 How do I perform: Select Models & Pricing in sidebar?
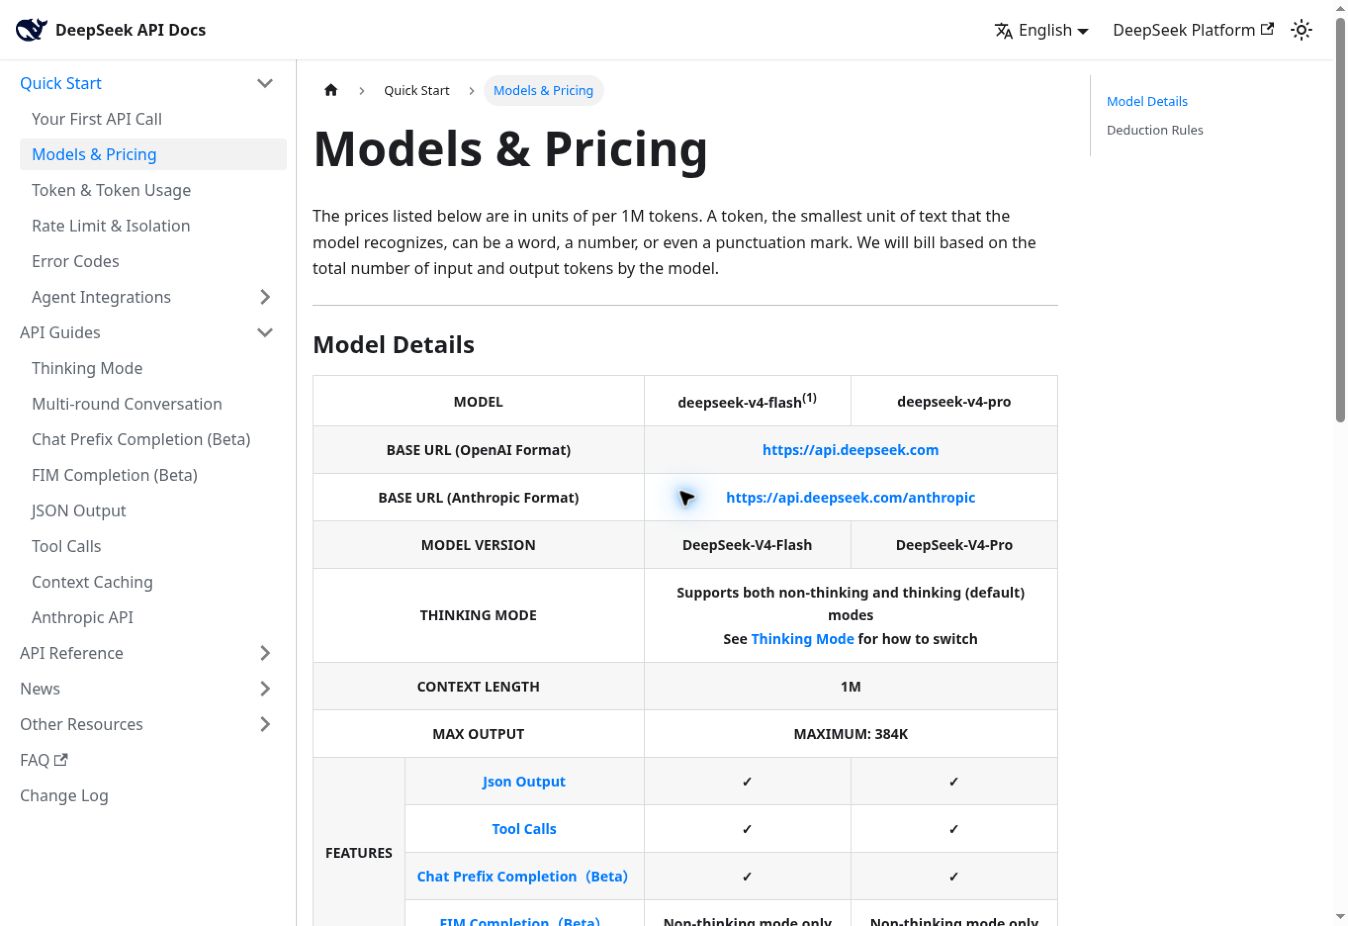point(153,154)
